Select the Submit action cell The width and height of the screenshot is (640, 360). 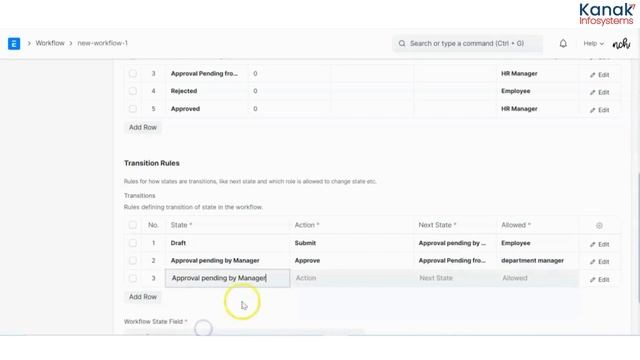pyautogui.click(x=352, y=243)
